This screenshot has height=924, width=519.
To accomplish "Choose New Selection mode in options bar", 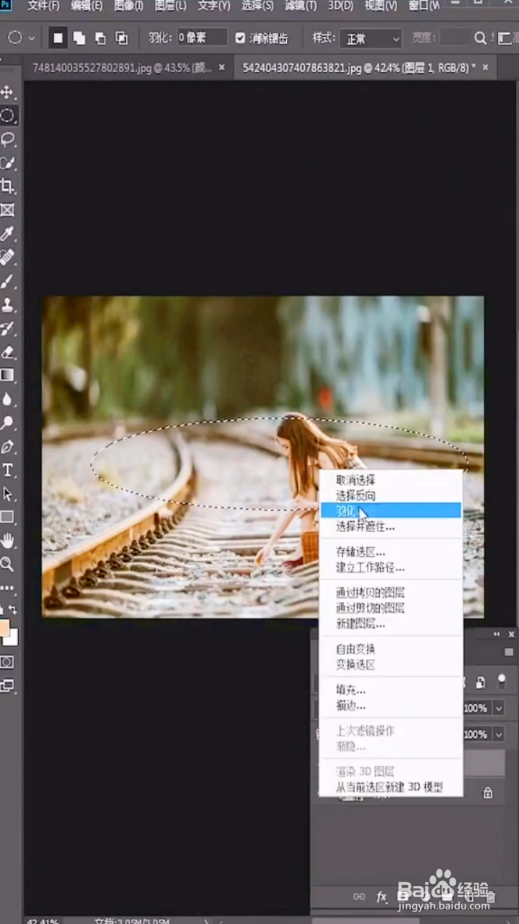I will click(x=58, y=38).
